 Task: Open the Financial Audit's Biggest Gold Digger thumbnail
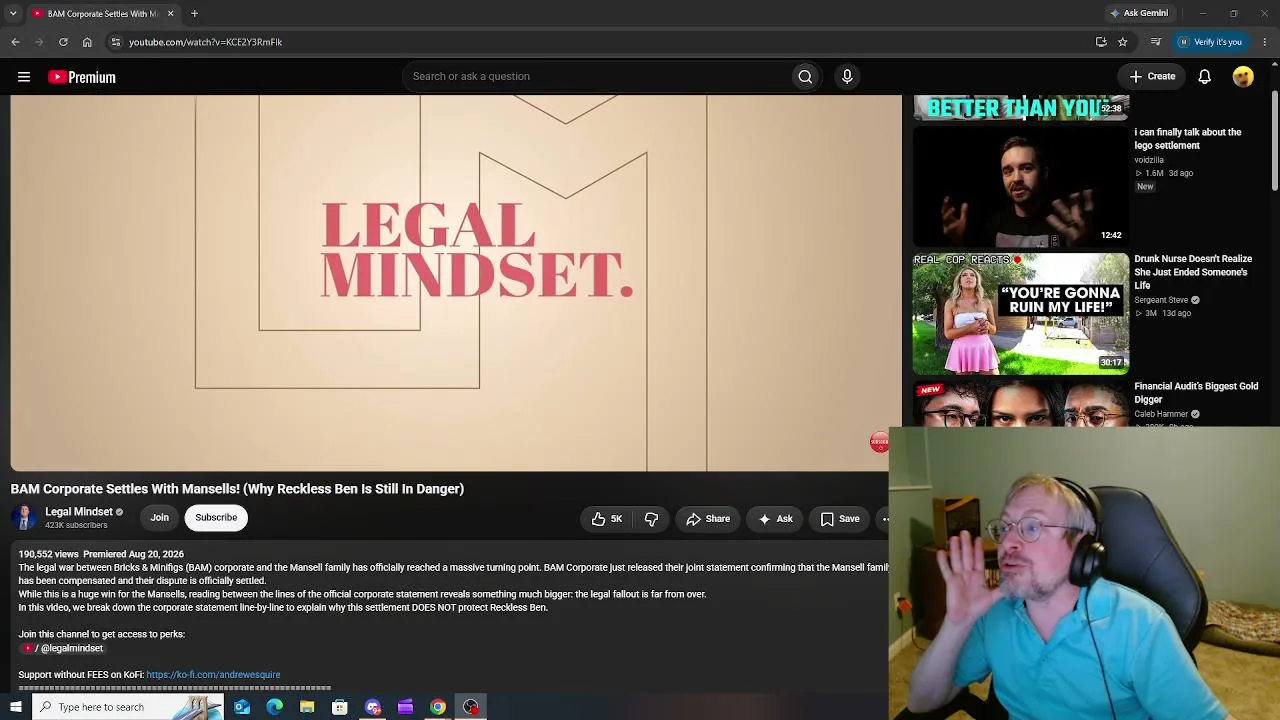[1021, 404]
